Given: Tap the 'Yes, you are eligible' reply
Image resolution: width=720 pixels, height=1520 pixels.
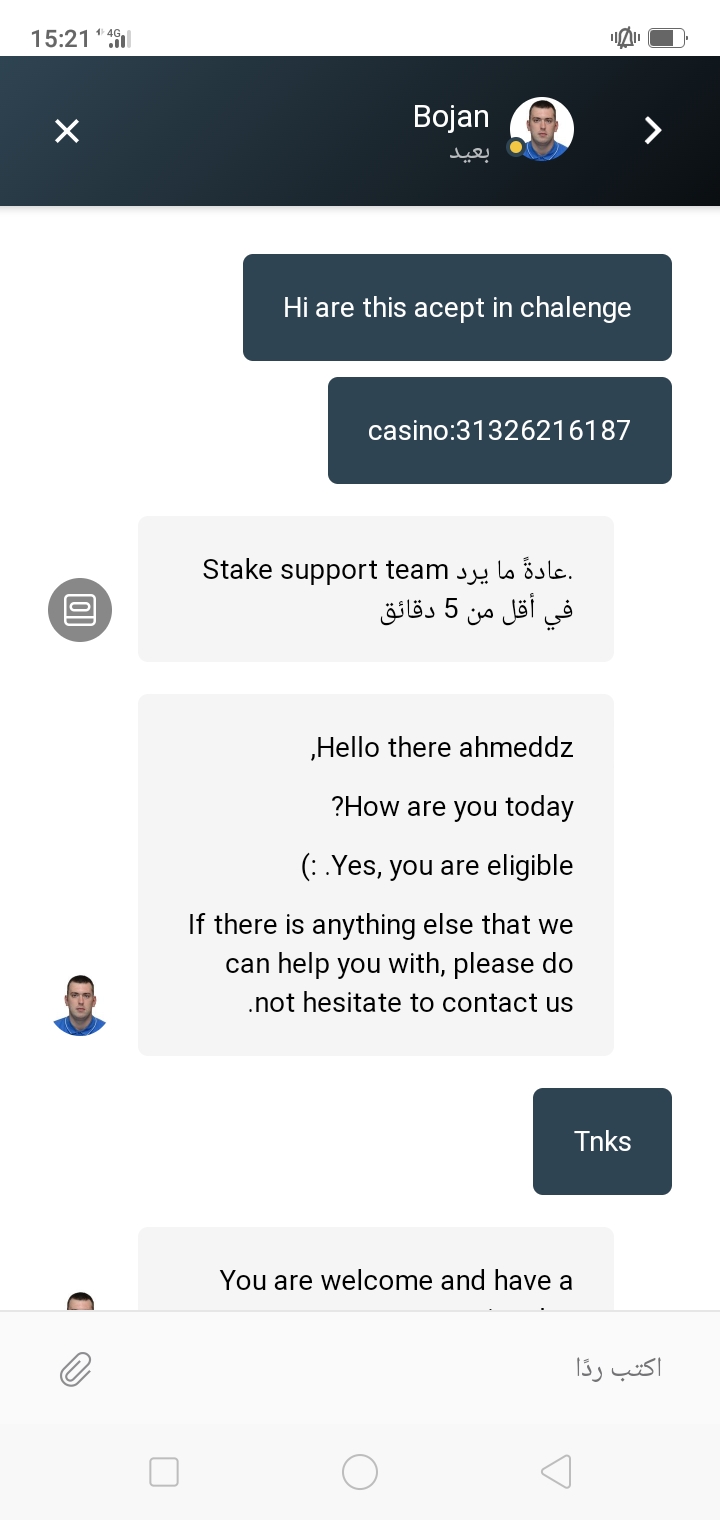Looking at the screenshot, I should [x=437, y=865].
